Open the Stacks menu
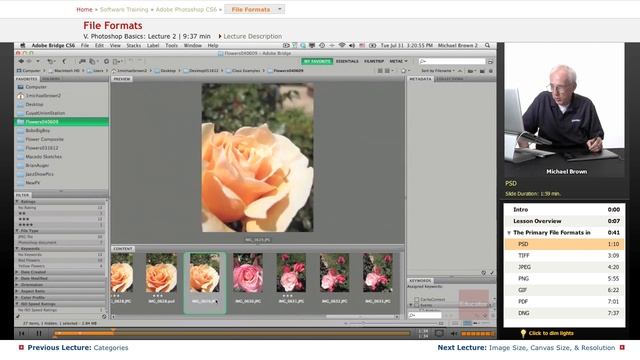640x360 pixels. tap(133, 46)
